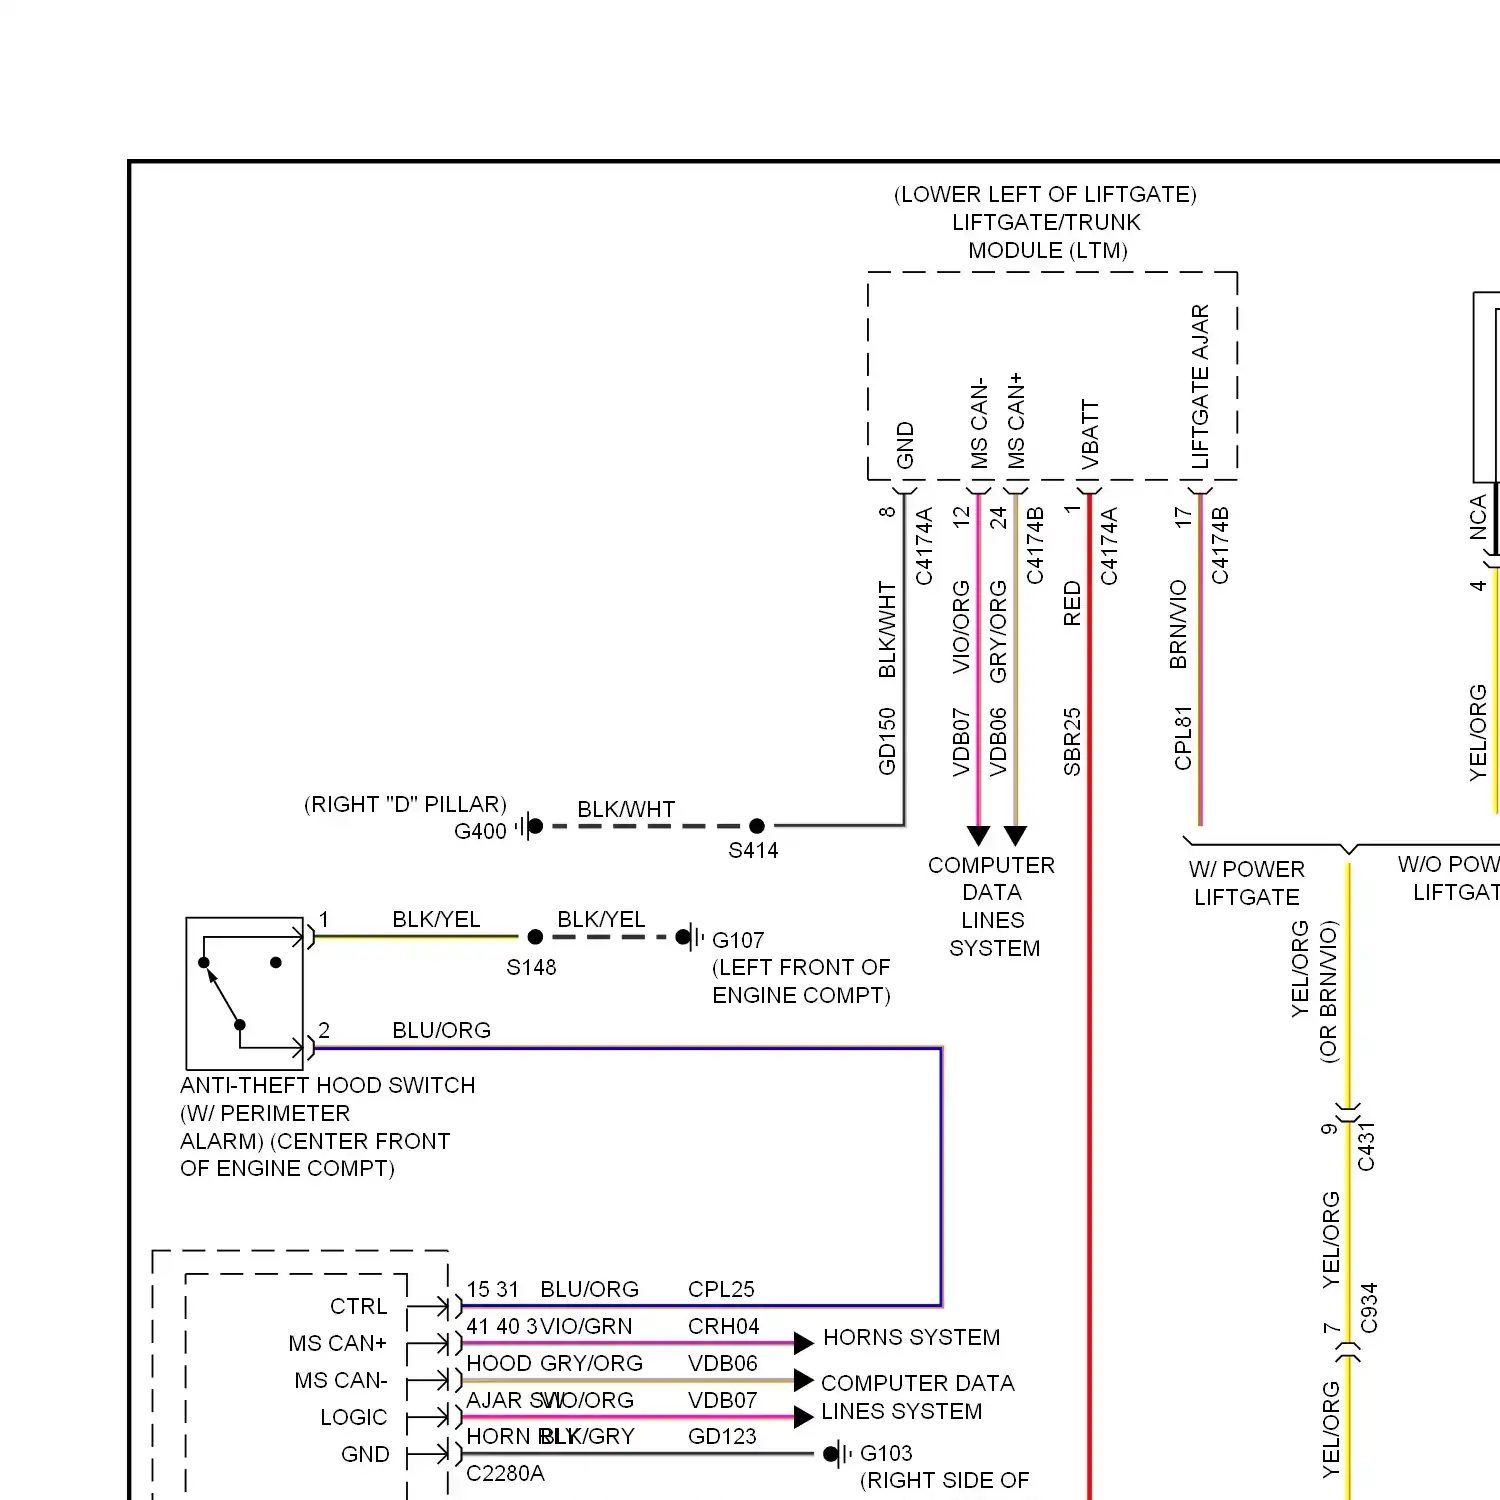
Task: Click the "G400" ground label
Action: click(x=481, y=831)
